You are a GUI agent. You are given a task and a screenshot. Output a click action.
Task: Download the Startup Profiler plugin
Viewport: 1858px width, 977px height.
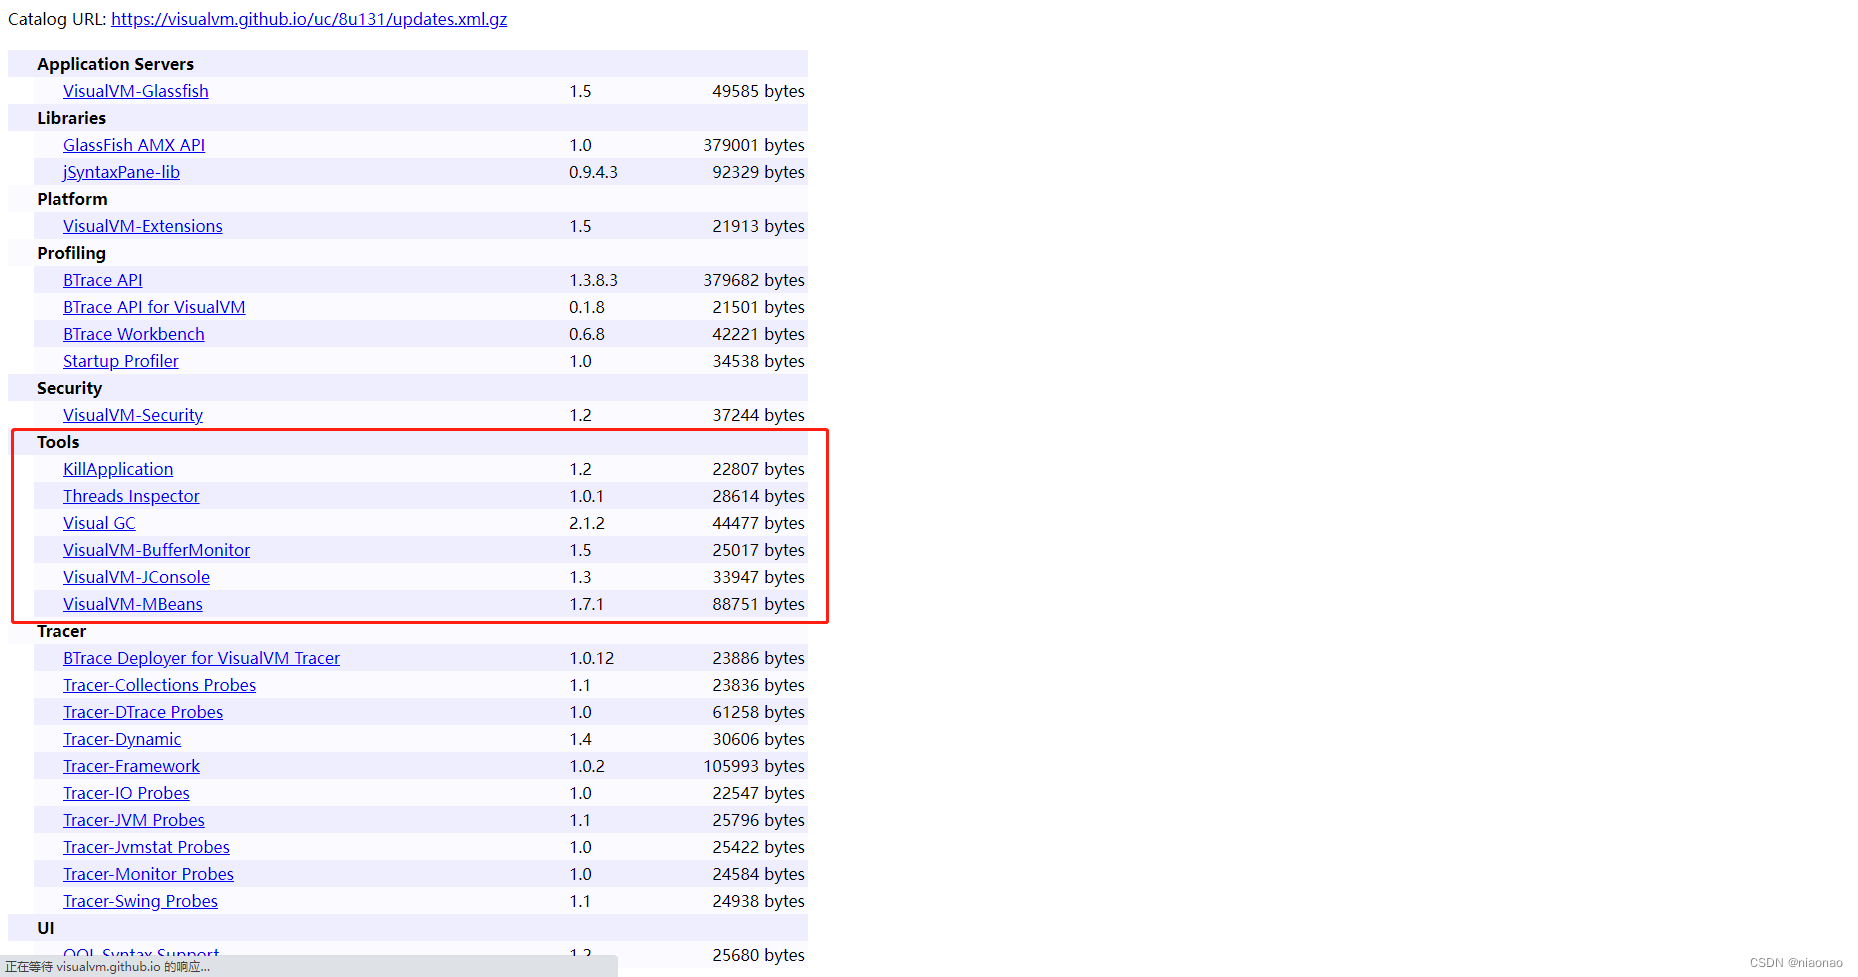click(x=121, y=361)
